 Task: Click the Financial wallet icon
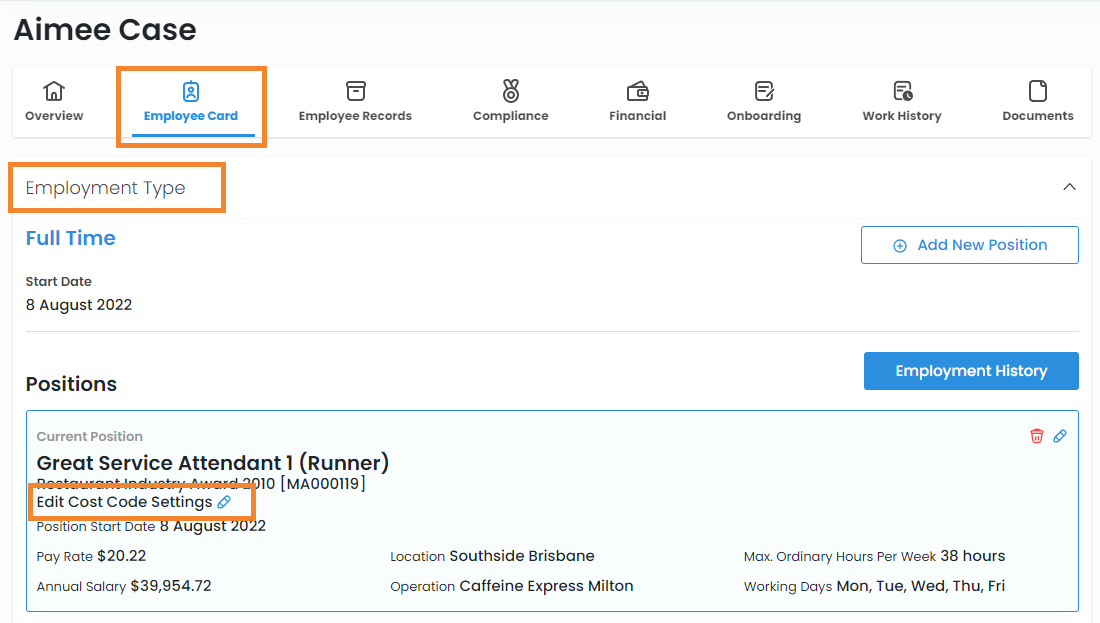(x=638, y=91)
